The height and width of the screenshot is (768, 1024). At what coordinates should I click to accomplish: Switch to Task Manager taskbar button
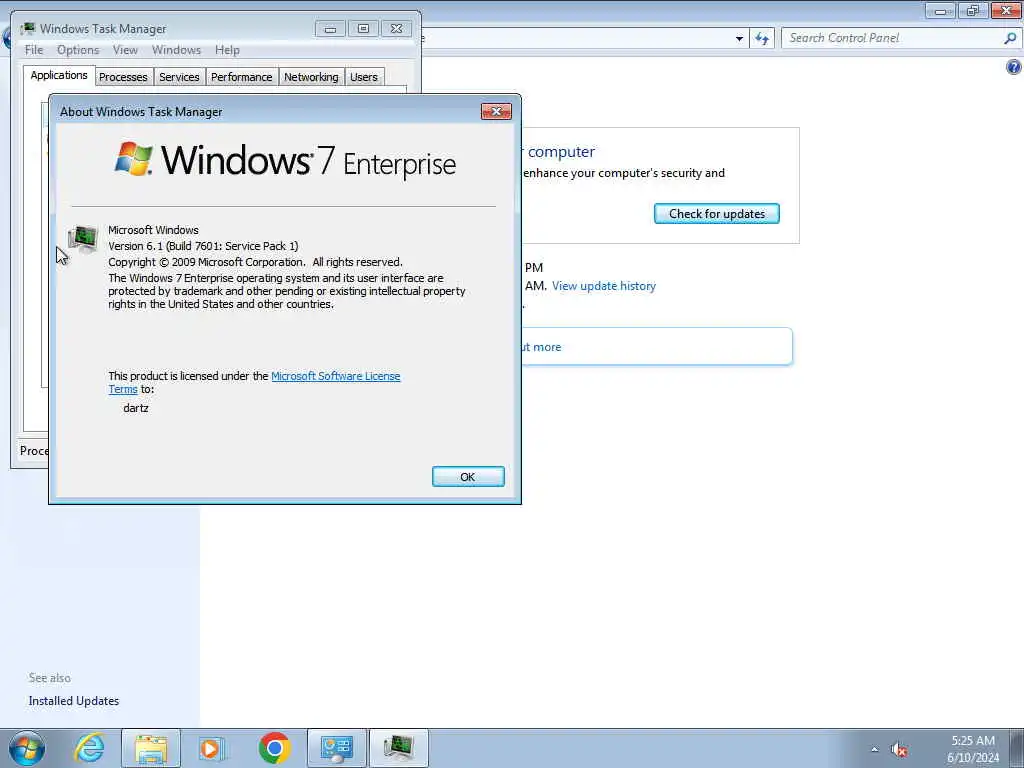tap(399, 748)
